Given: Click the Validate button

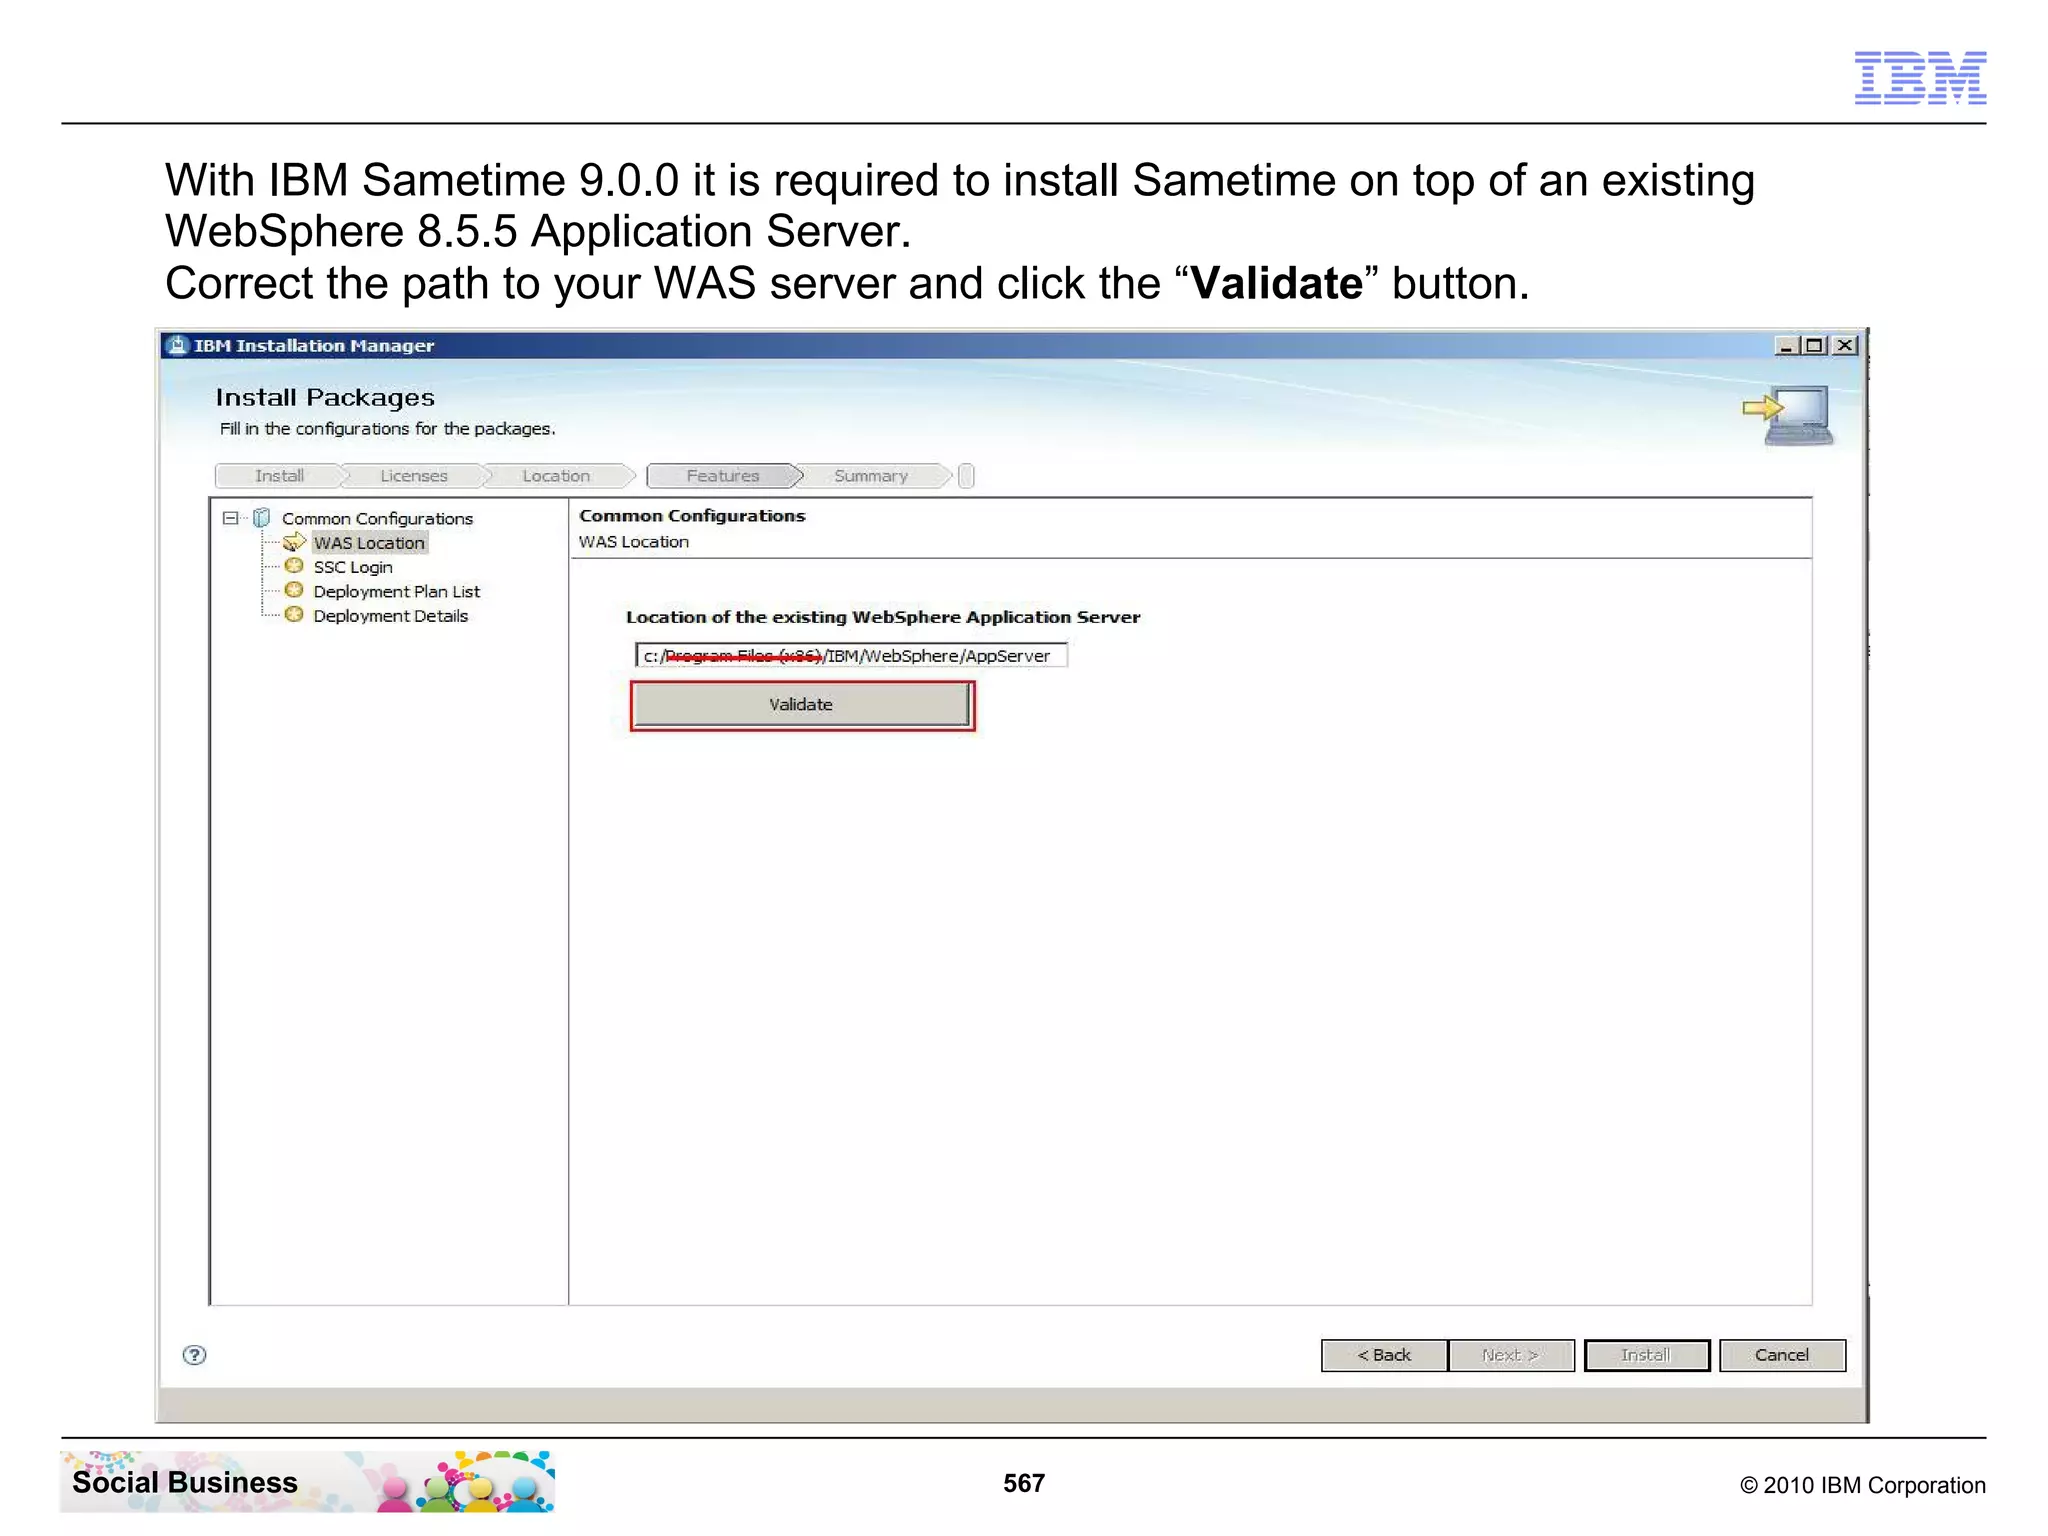Looking at the screenshot, I should click(801, 705).
